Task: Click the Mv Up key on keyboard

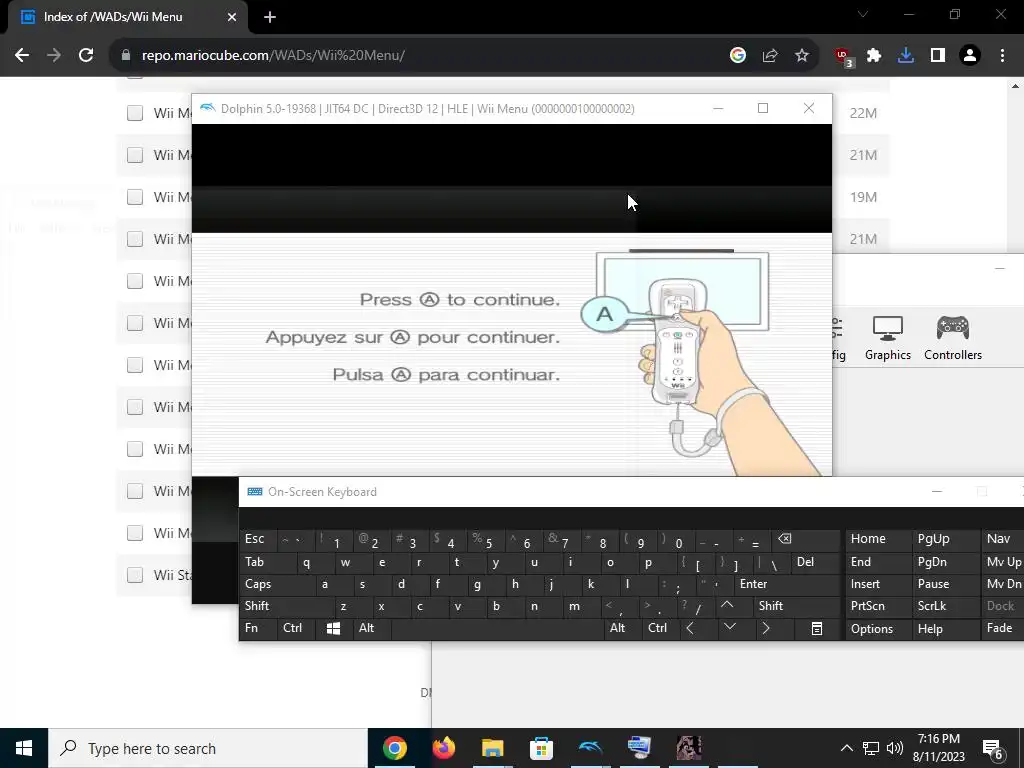Action: [x=1003, y=562]
